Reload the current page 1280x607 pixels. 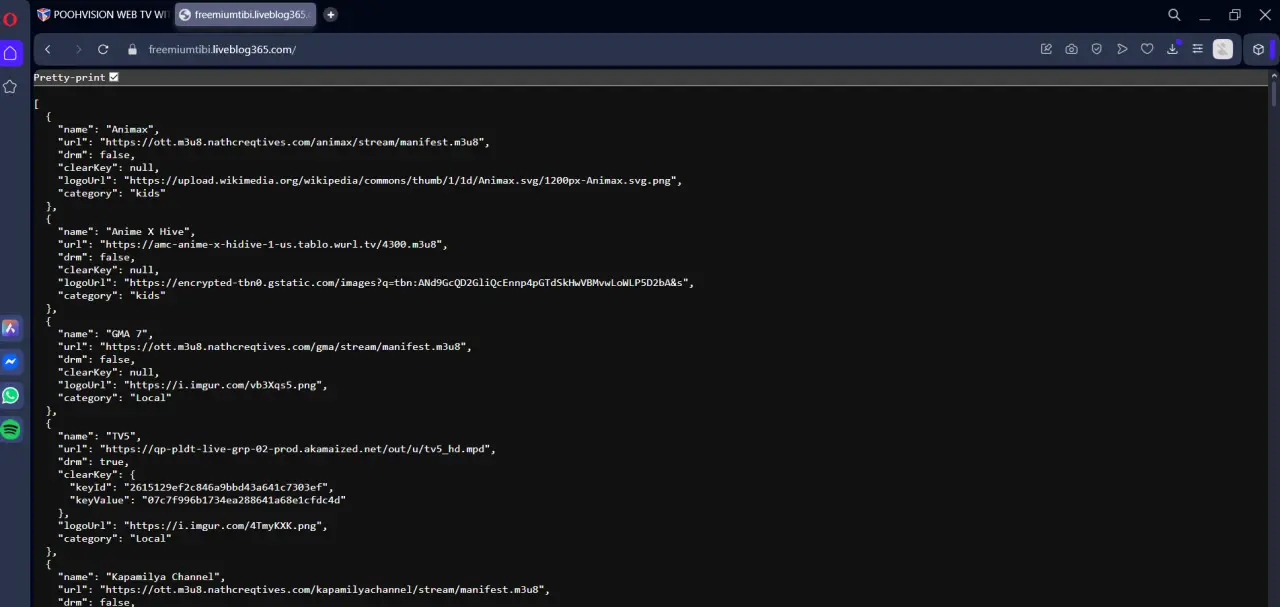[x=103, y=49]
